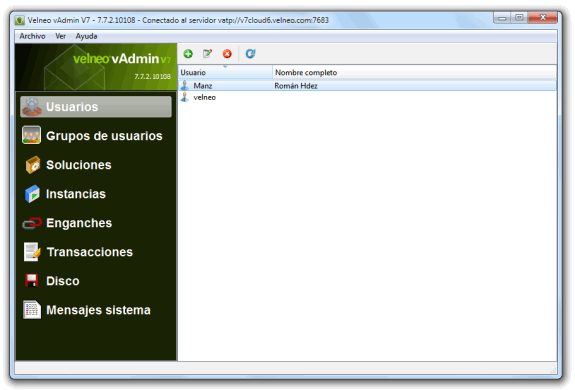Click the Mensajes sistema document icon

[32, 310]
